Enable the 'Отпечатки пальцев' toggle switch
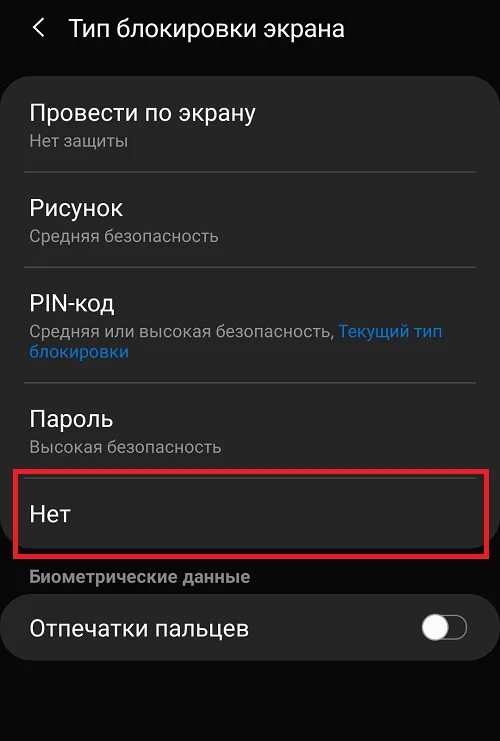 click(444, 628)
